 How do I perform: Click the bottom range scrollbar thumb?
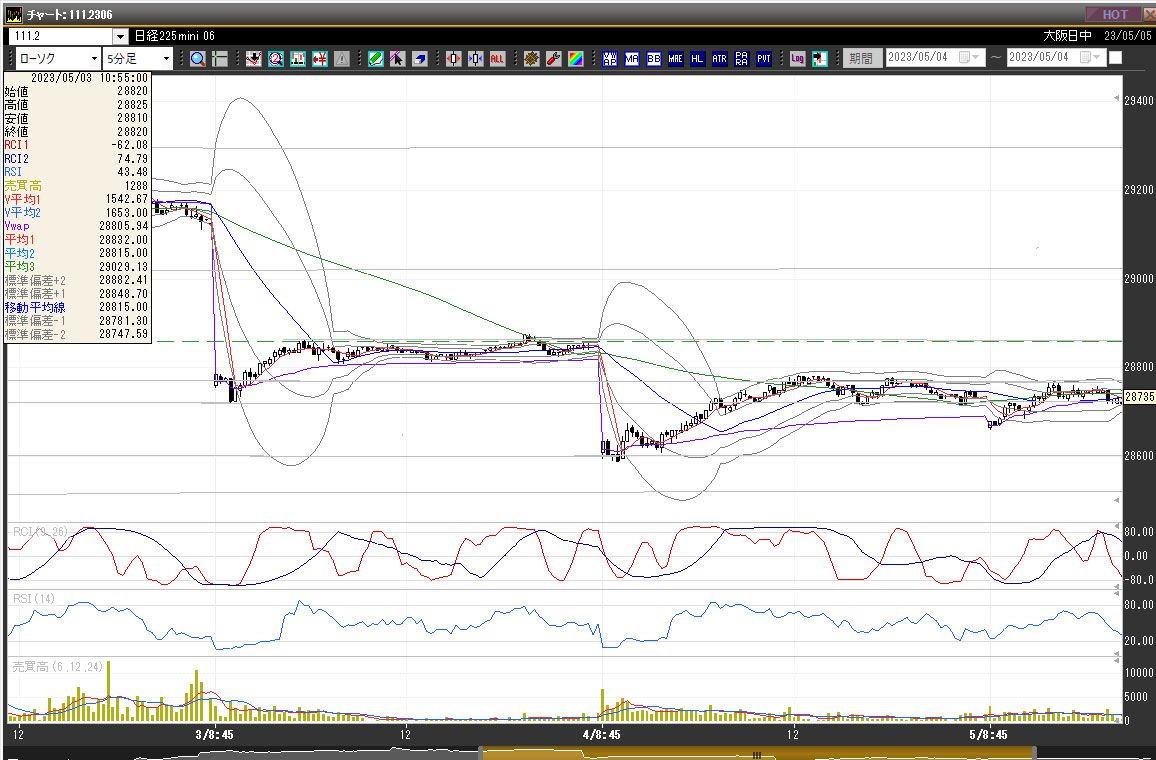(757, 753)
